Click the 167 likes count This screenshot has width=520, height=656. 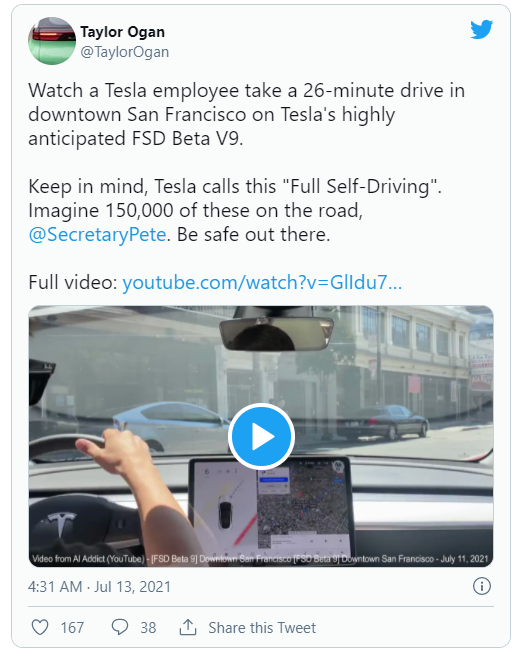point(72,628)
